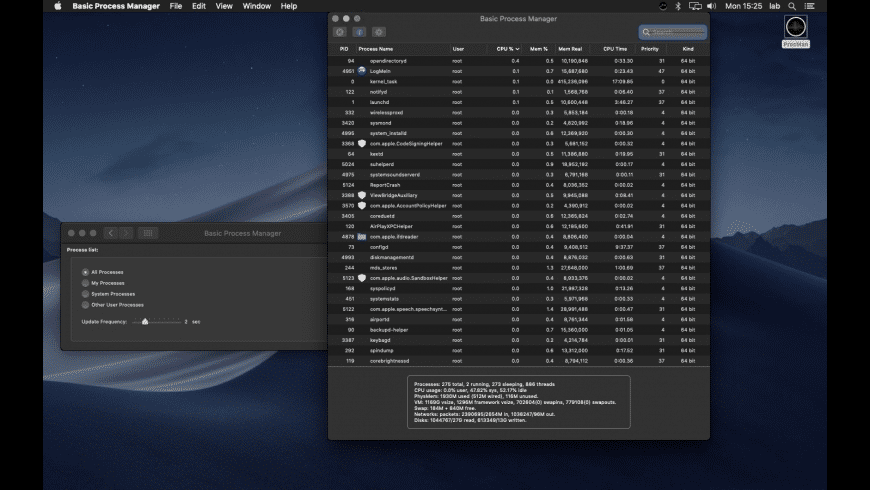Select the suhelperd process row
Image resolution: width=870 pixels, height=490 pixels.
519,164
